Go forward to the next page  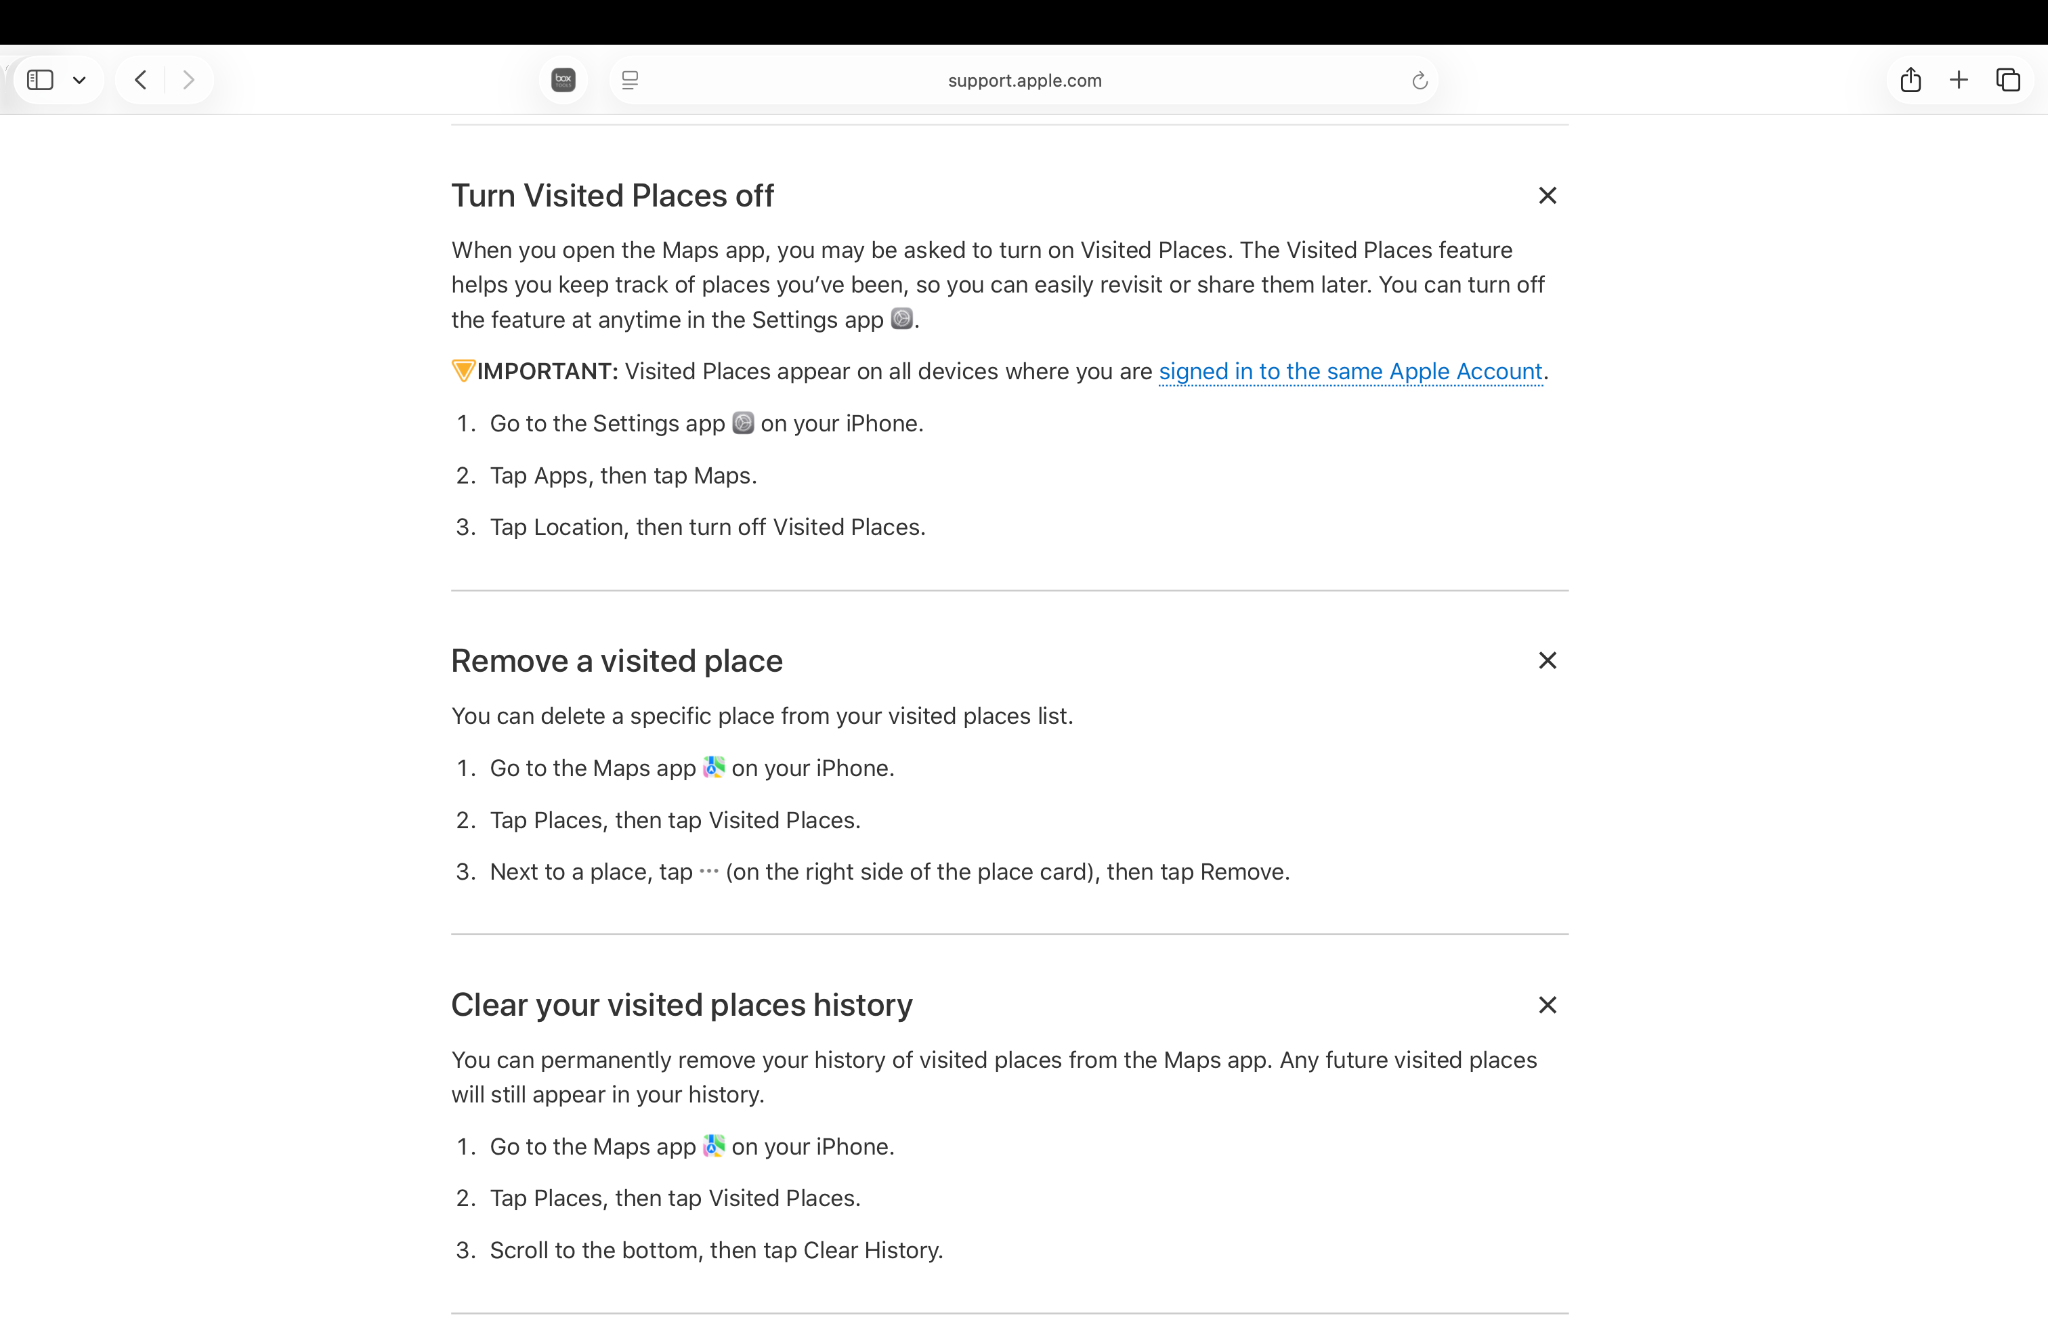tap(188, 80)
